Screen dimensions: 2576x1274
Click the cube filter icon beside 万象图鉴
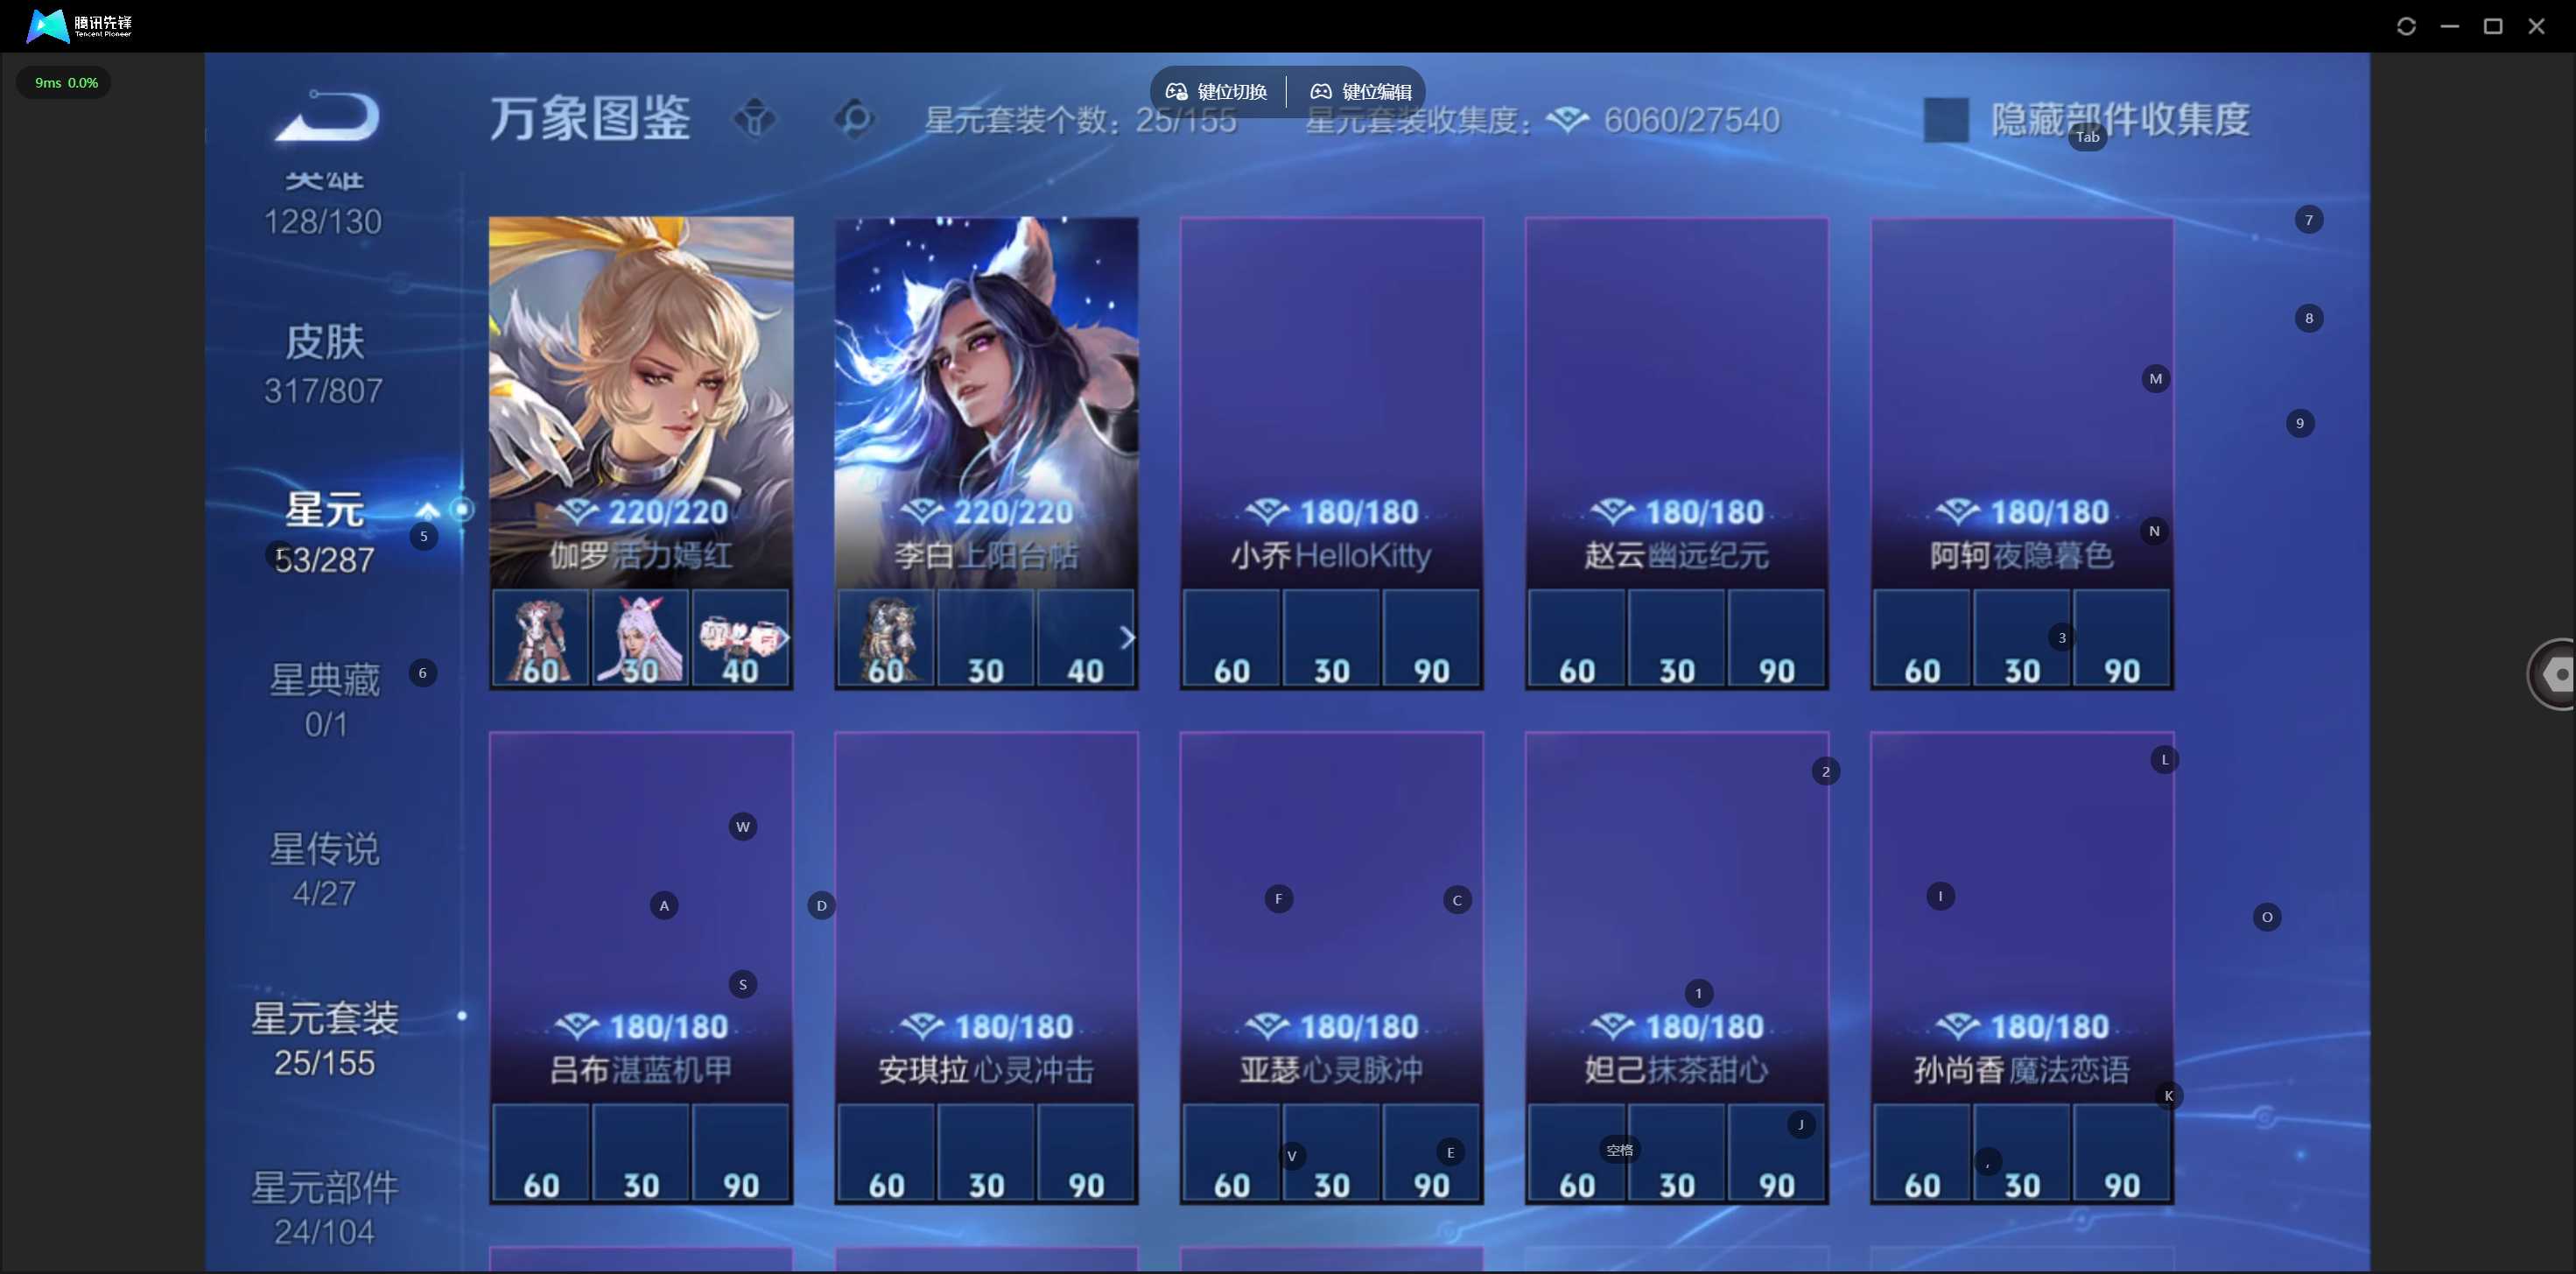pos(755,119)
